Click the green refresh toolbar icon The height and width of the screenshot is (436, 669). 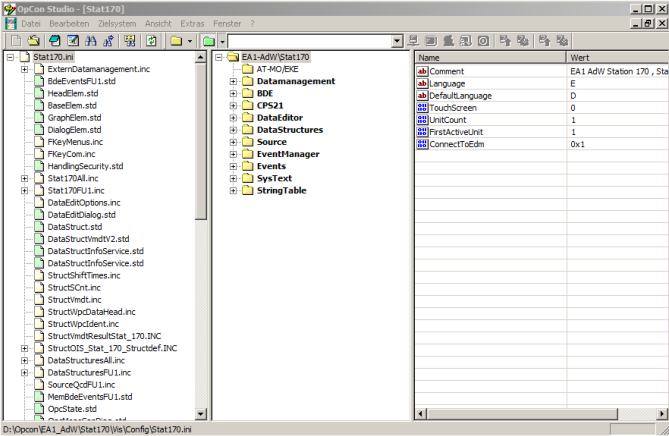click(x=151, y=41)
